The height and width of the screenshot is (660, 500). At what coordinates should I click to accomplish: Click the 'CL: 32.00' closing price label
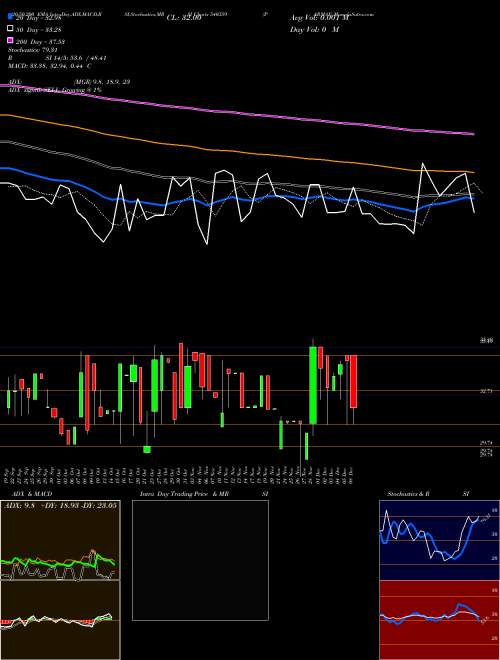pos(184,18)
